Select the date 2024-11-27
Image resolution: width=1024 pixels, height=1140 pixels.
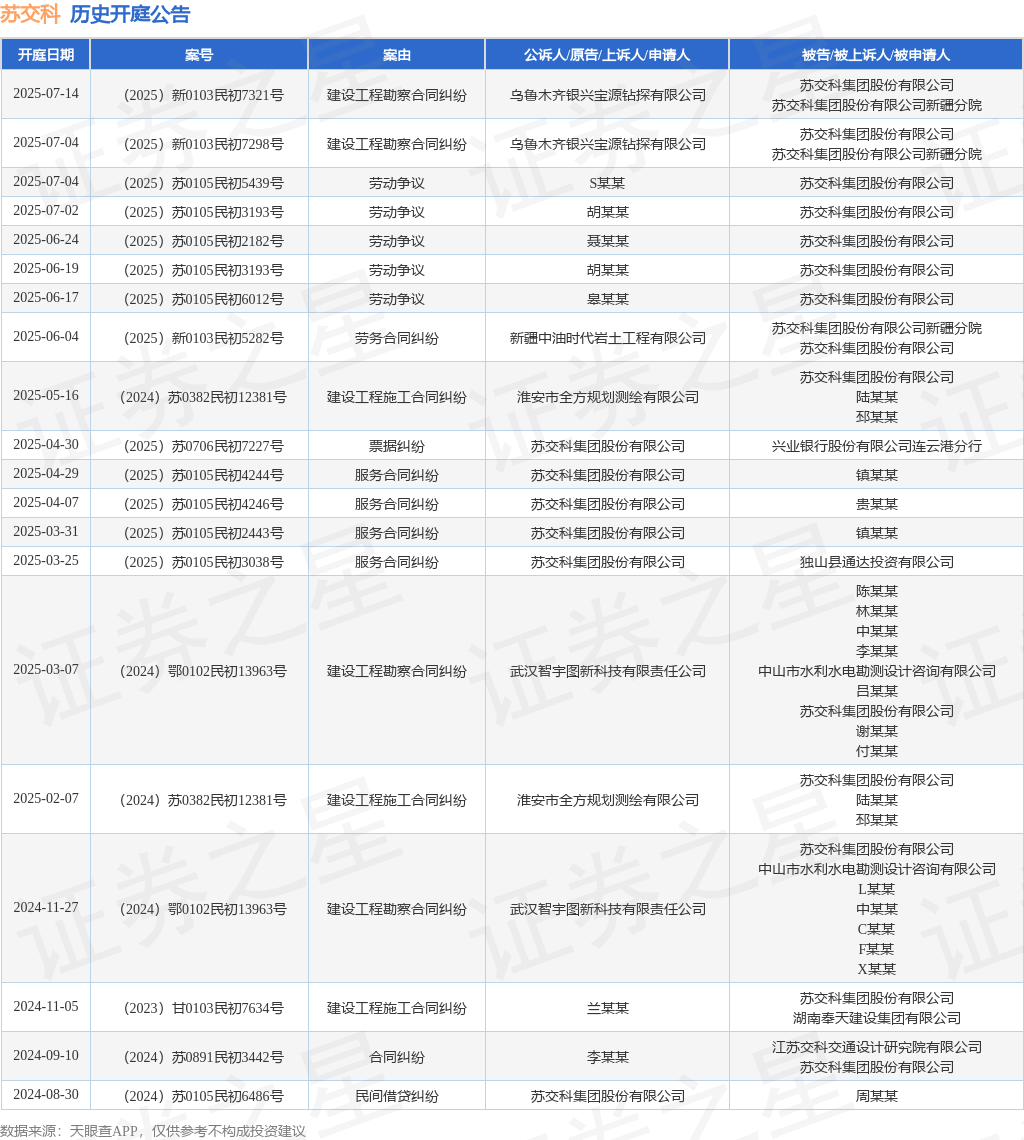(46, 907)
